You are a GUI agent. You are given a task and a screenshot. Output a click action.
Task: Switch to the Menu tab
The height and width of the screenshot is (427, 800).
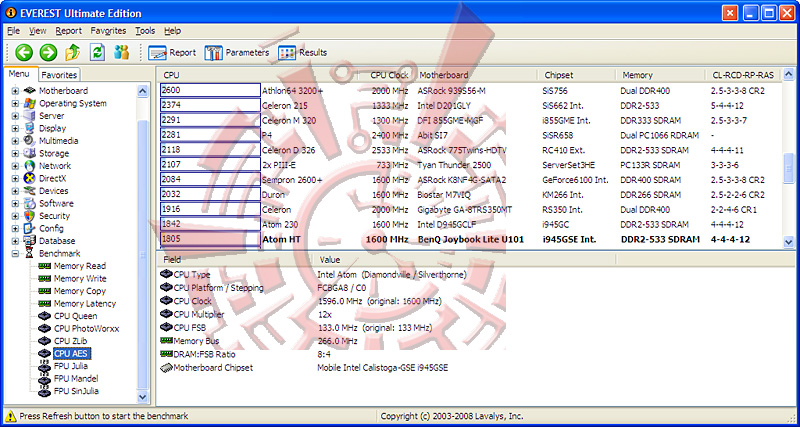[19, 74]
